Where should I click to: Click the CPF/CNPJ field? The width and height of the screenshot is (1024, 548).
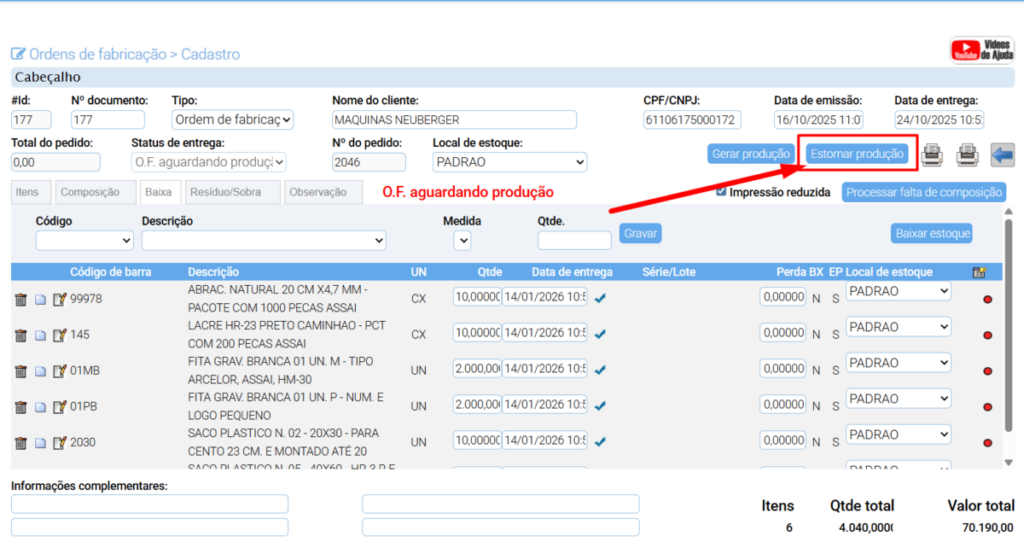692,120
